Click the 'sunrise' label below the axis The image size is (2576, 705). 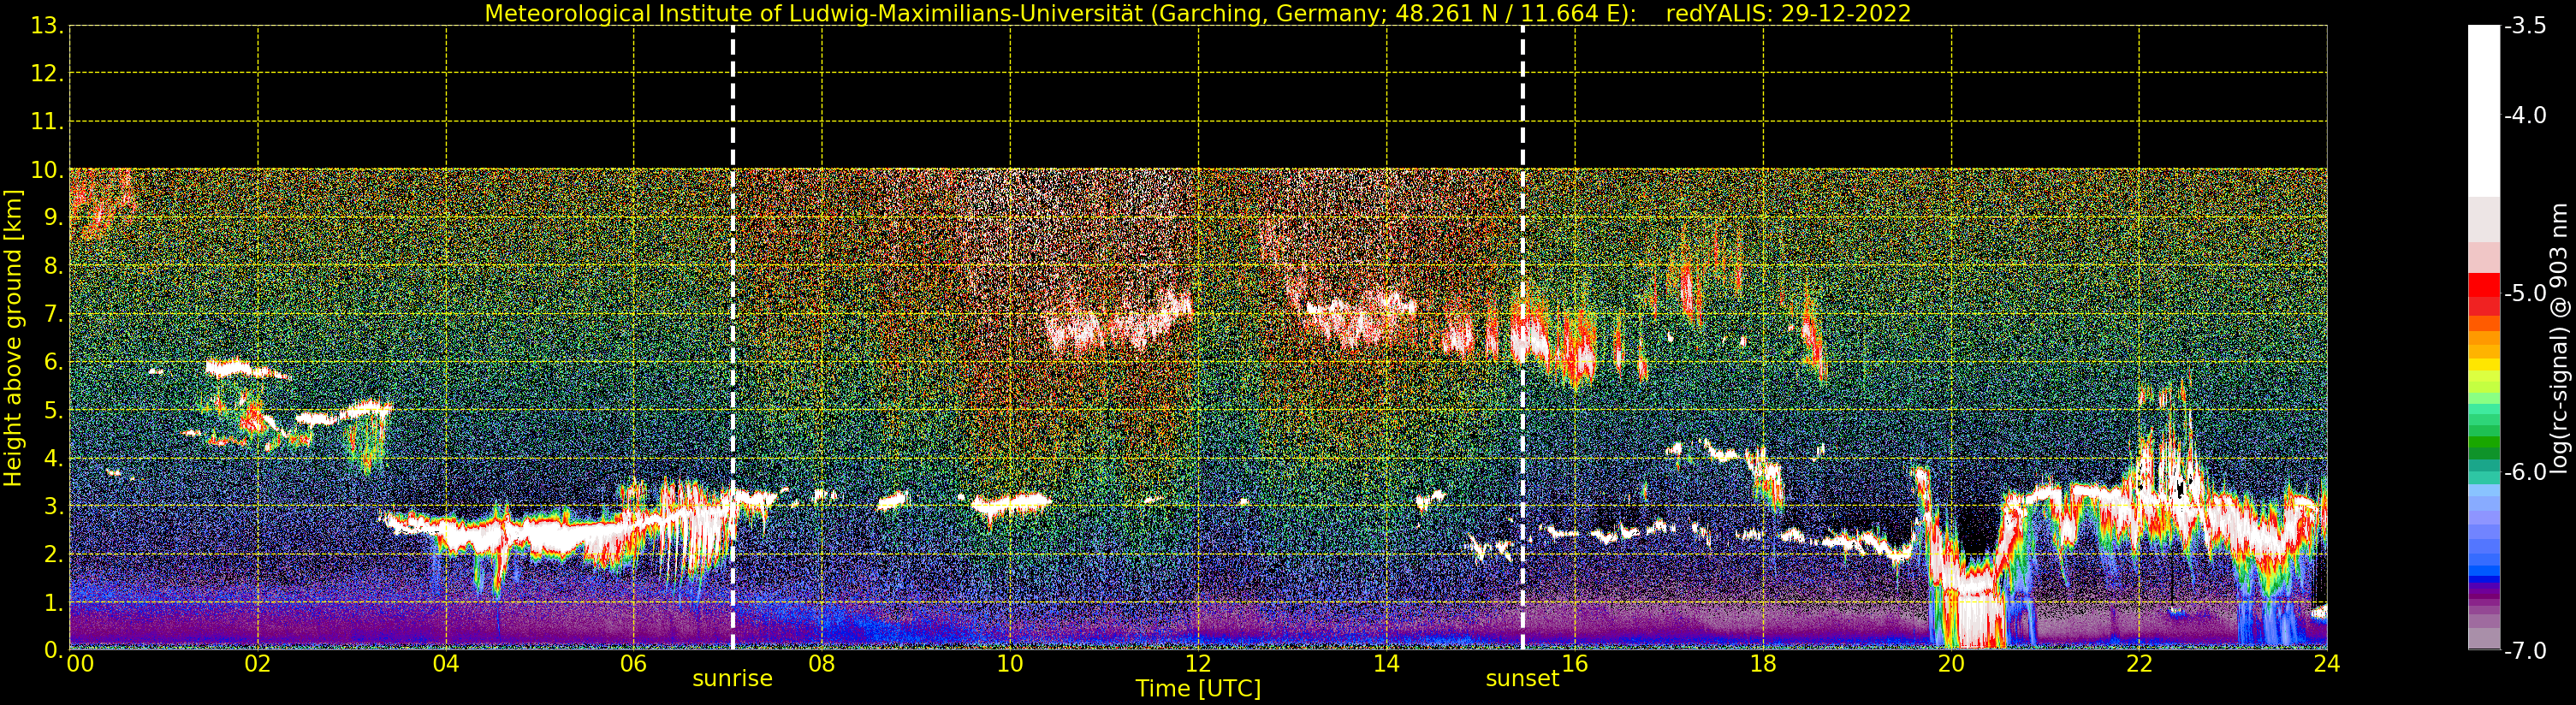coord(732,679)
